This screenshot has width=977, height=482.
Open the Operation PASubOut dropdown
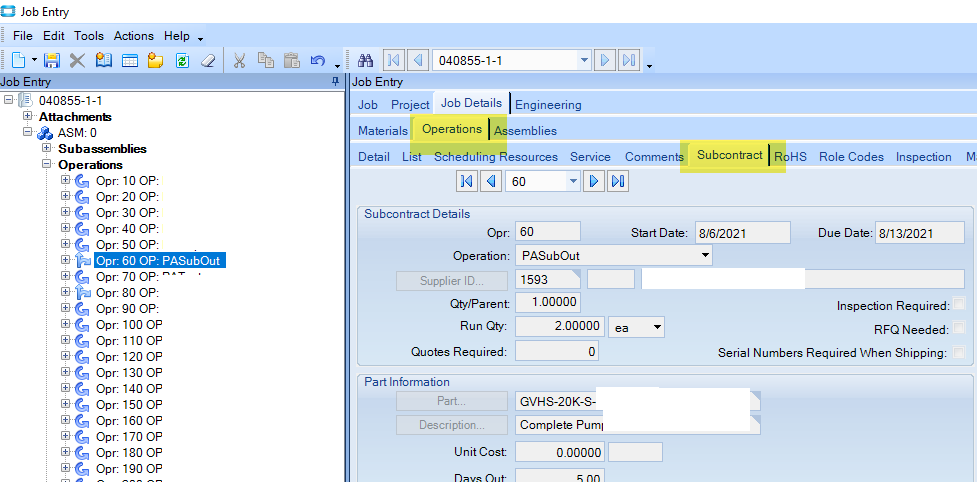[705, 255]
